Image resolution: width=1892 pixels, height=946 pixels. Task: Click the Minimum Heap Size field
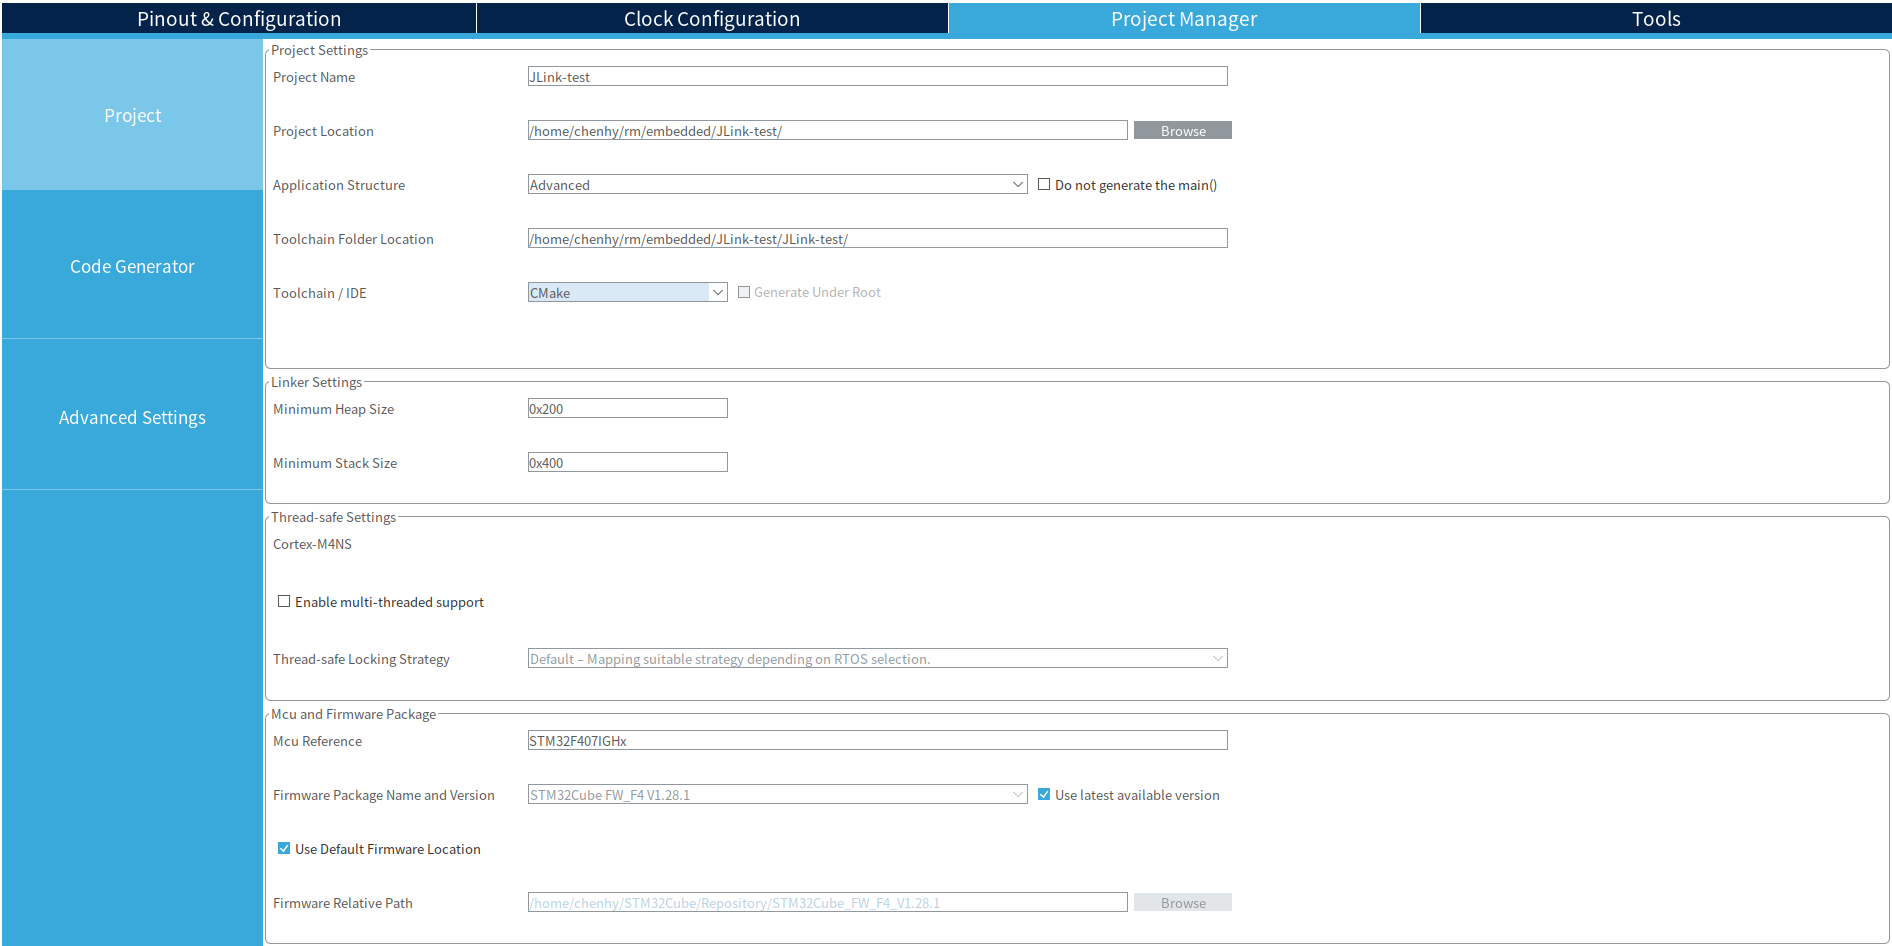(x=627, y=409)
